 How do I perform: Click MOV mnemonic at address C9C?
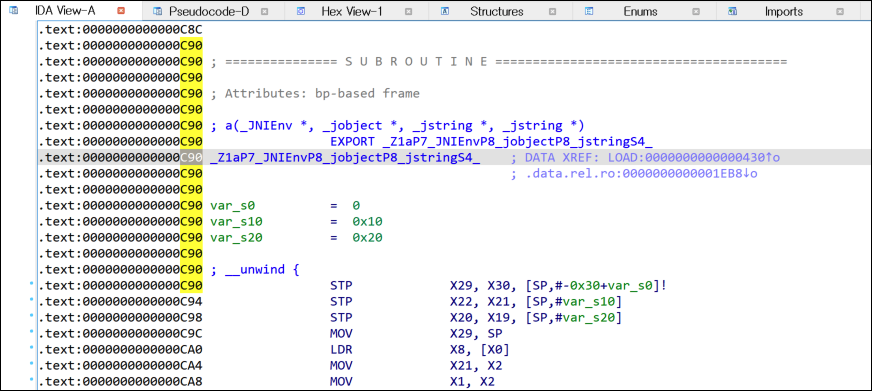(341, 334)
